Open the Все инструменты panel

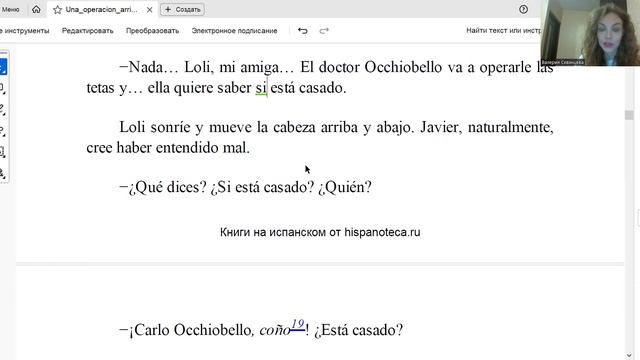(x=24, y=31)
